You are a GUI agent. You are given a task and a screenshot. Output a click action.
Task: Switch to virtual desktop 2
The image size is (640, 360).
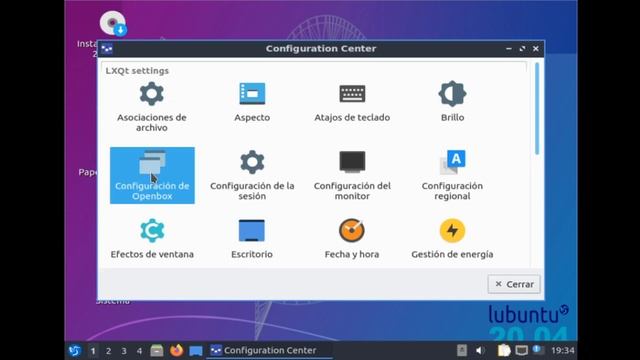(x=109, y=351)
